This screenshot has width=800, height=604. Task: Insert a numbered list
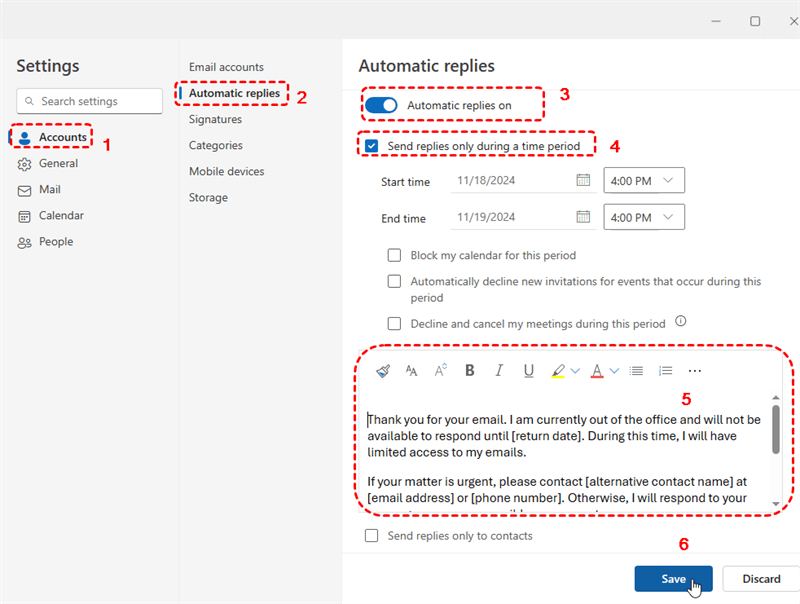tap(665, 371)
